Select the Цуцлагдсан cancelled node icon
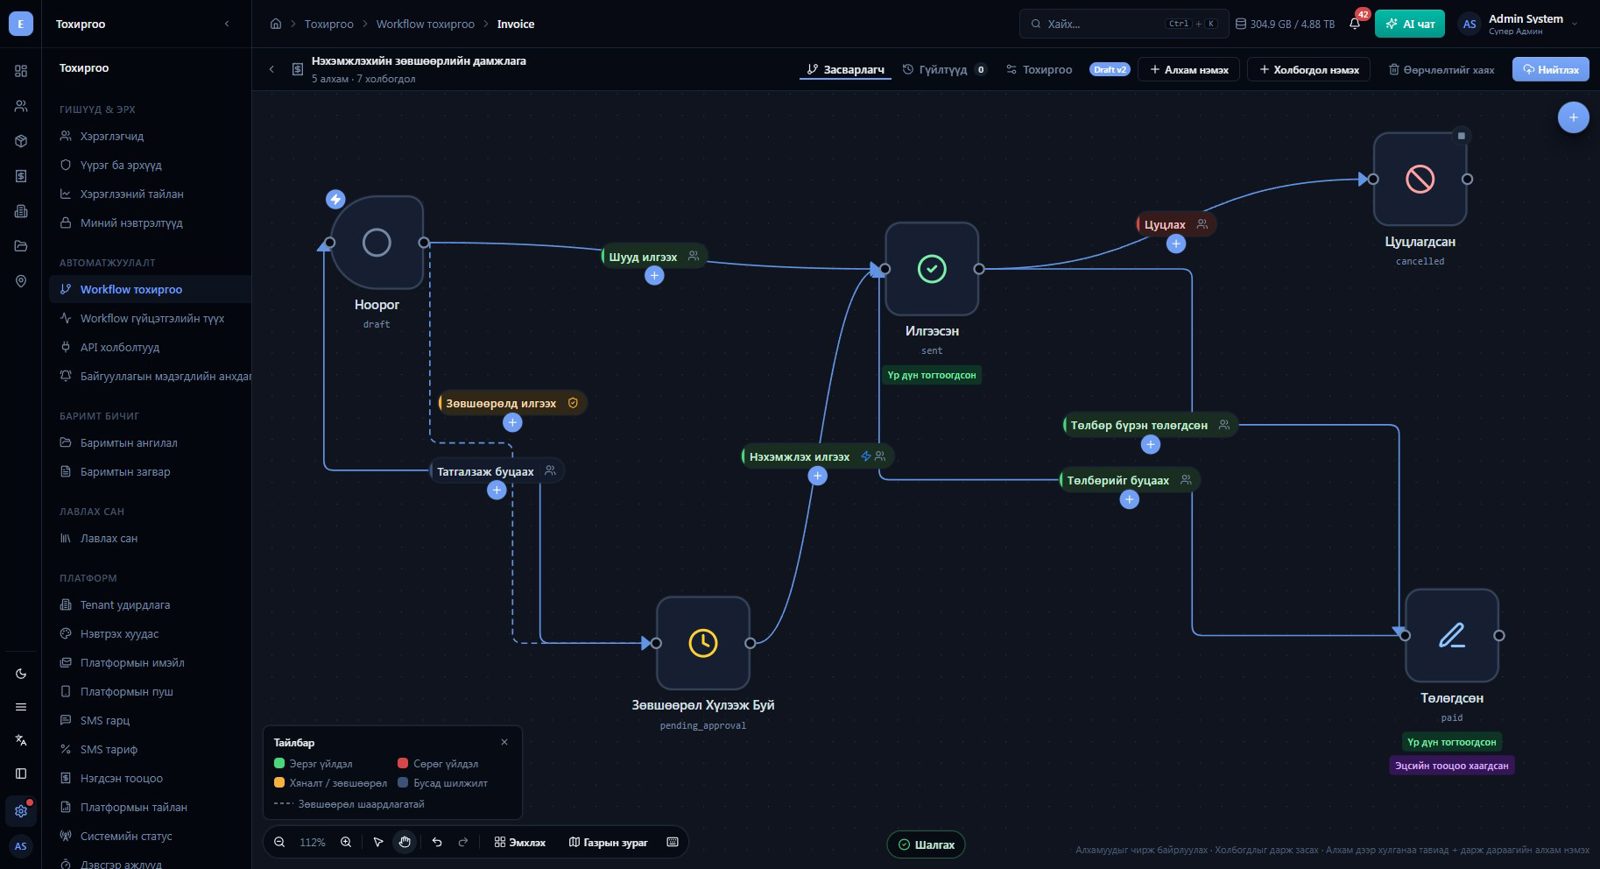This screenshot has height=869, width=1600. pyautogui.click(x=1420, y=179)
